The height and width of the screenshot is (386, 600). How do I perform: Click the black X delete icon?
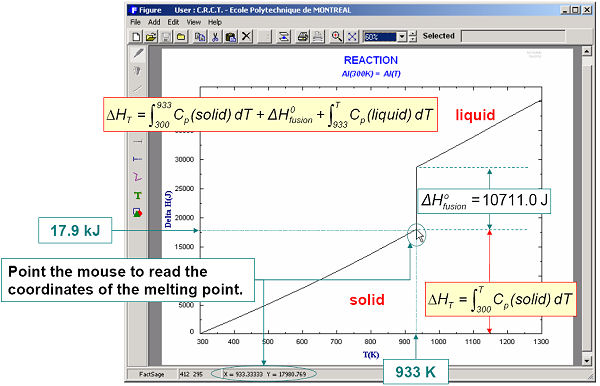246,36
